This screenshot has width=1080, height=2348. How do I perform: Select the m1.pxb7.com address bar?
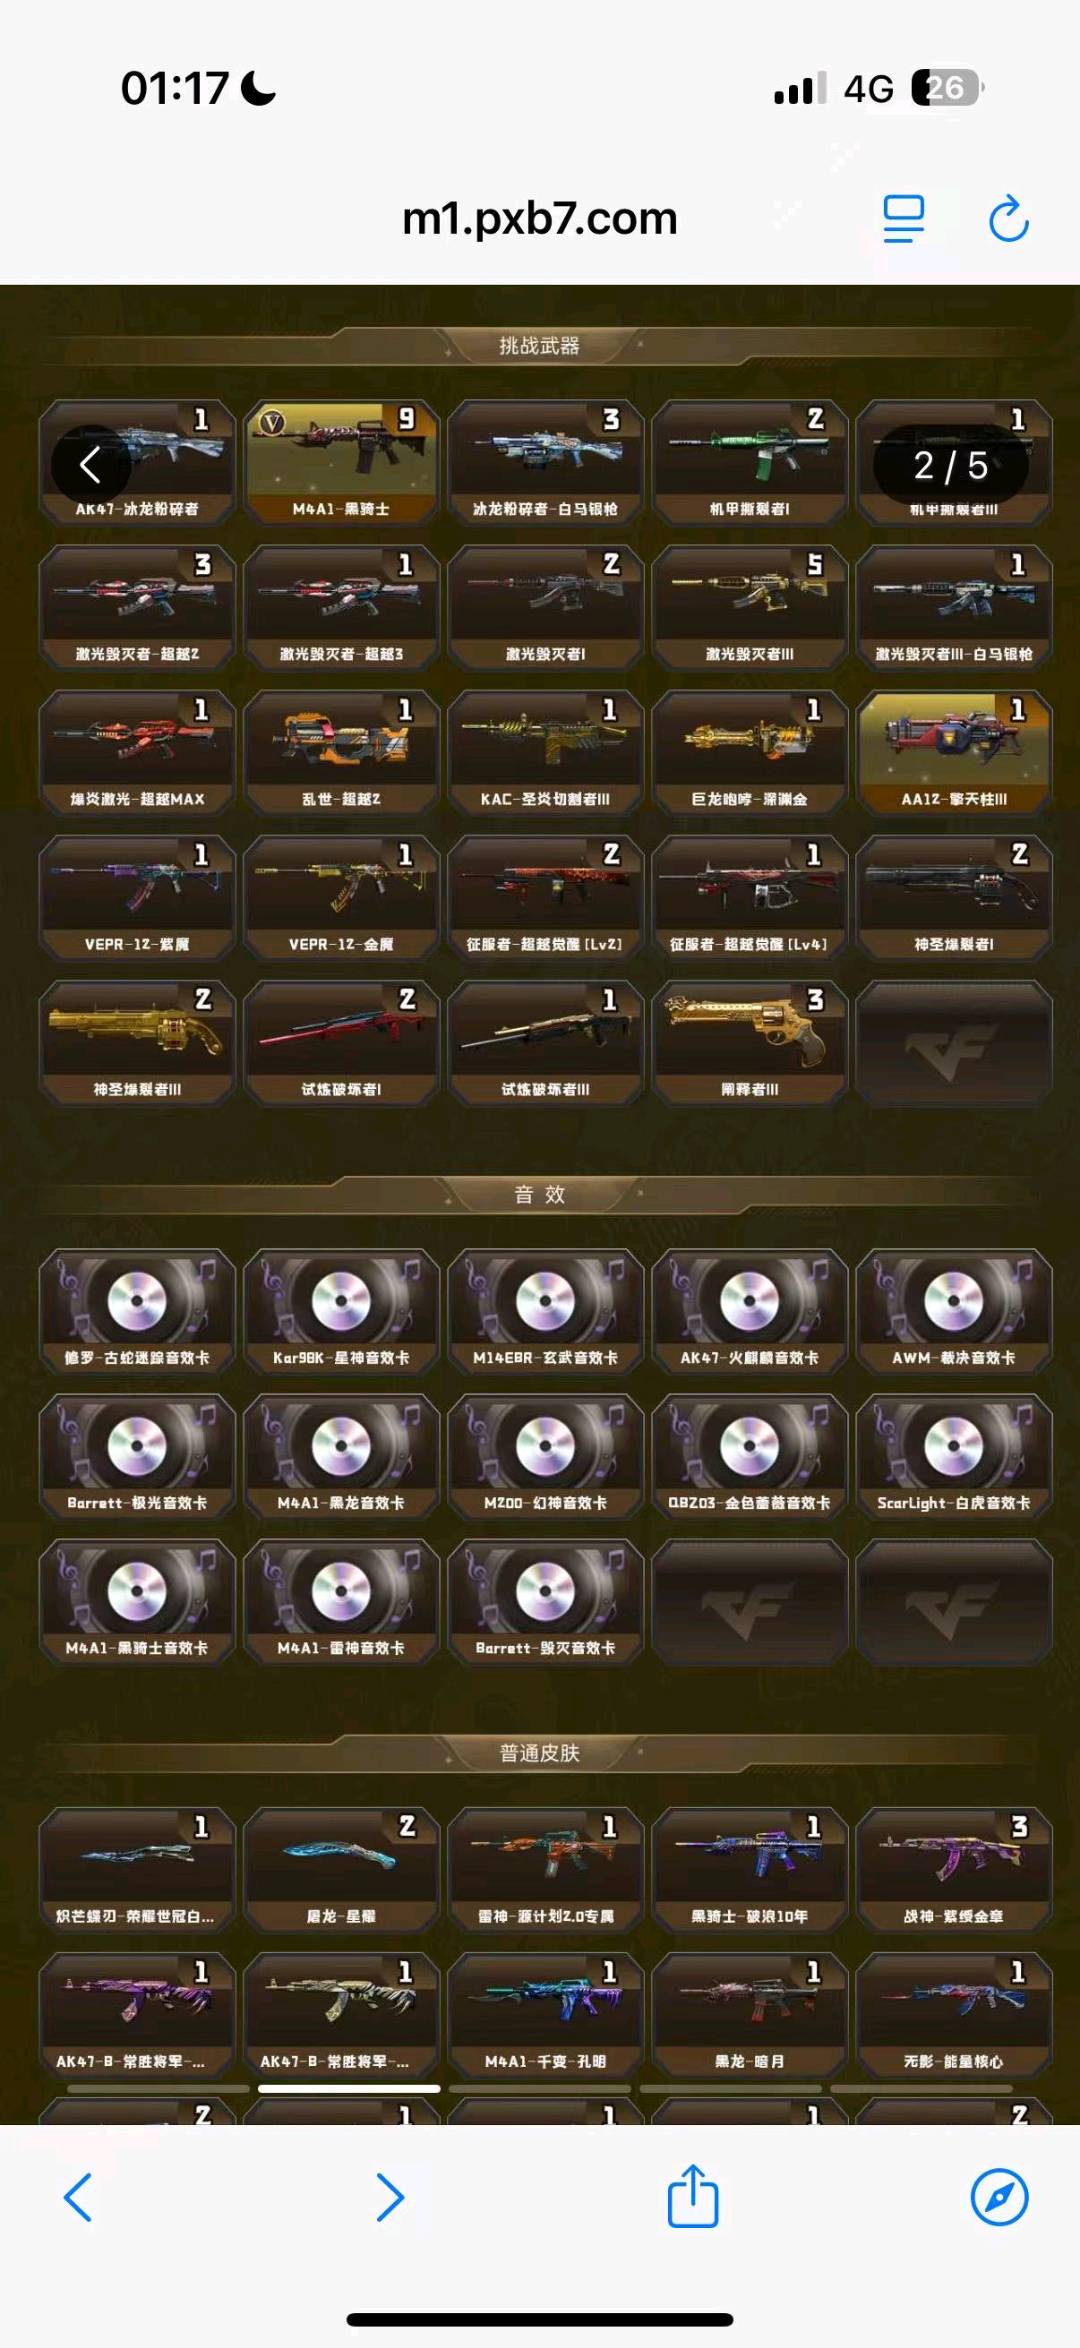coord(540,218)
